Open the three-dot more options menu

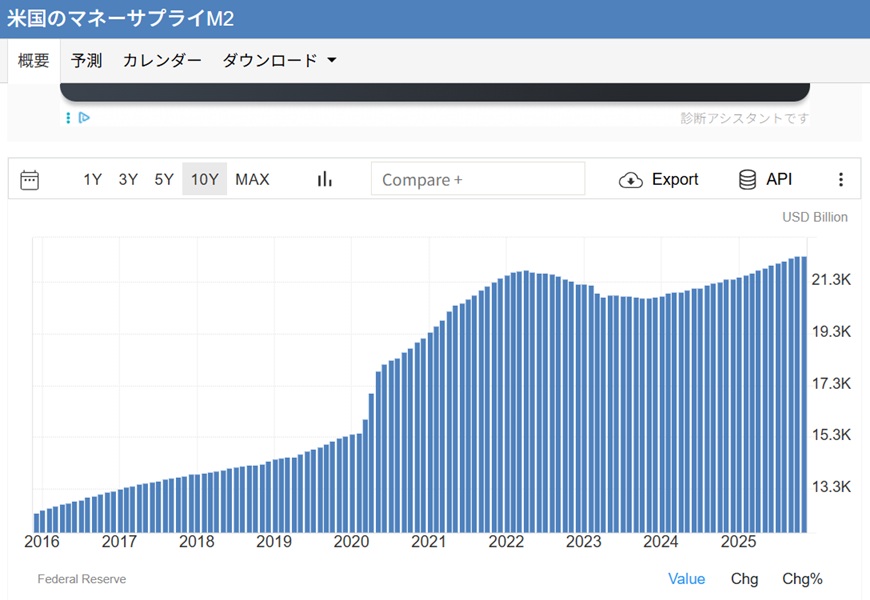[x=840, y=180]
